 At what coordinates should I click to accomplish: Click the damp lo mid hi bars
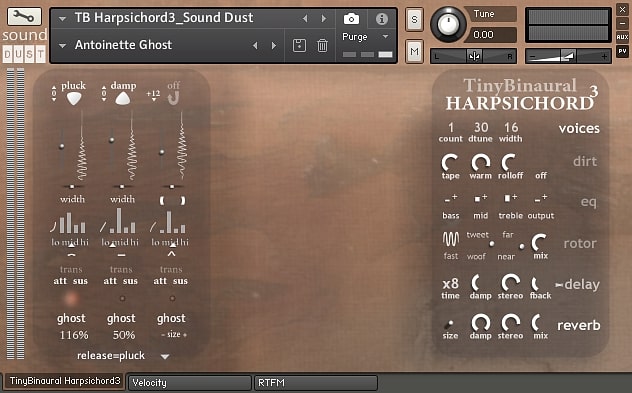coord(122,221)
